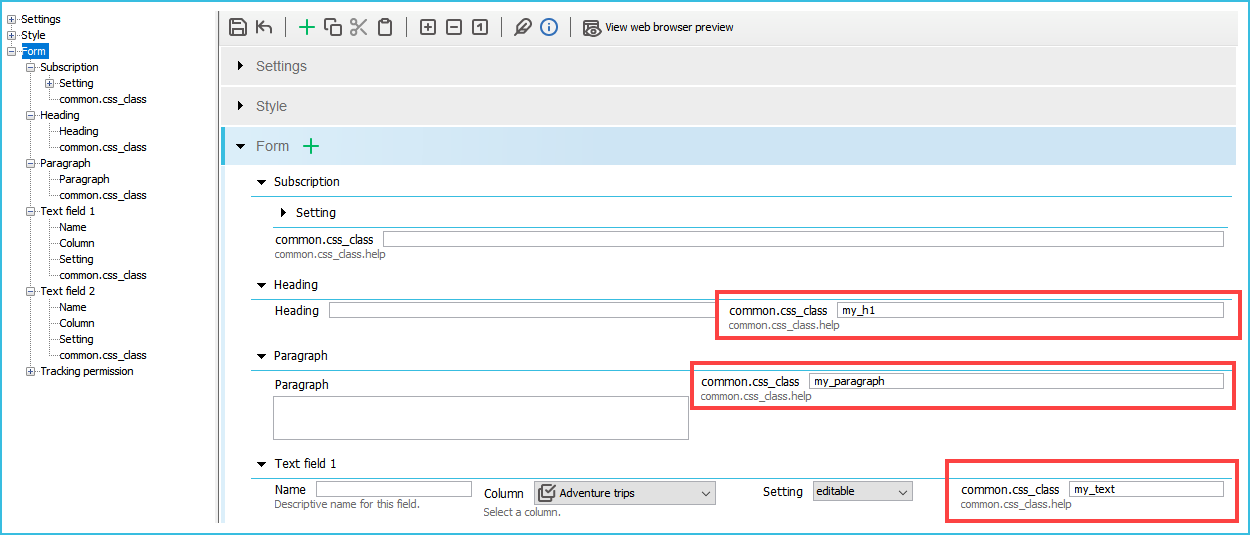Click the feather pen icon
Screen dimensions: 1250x535
tap(522, 27)
